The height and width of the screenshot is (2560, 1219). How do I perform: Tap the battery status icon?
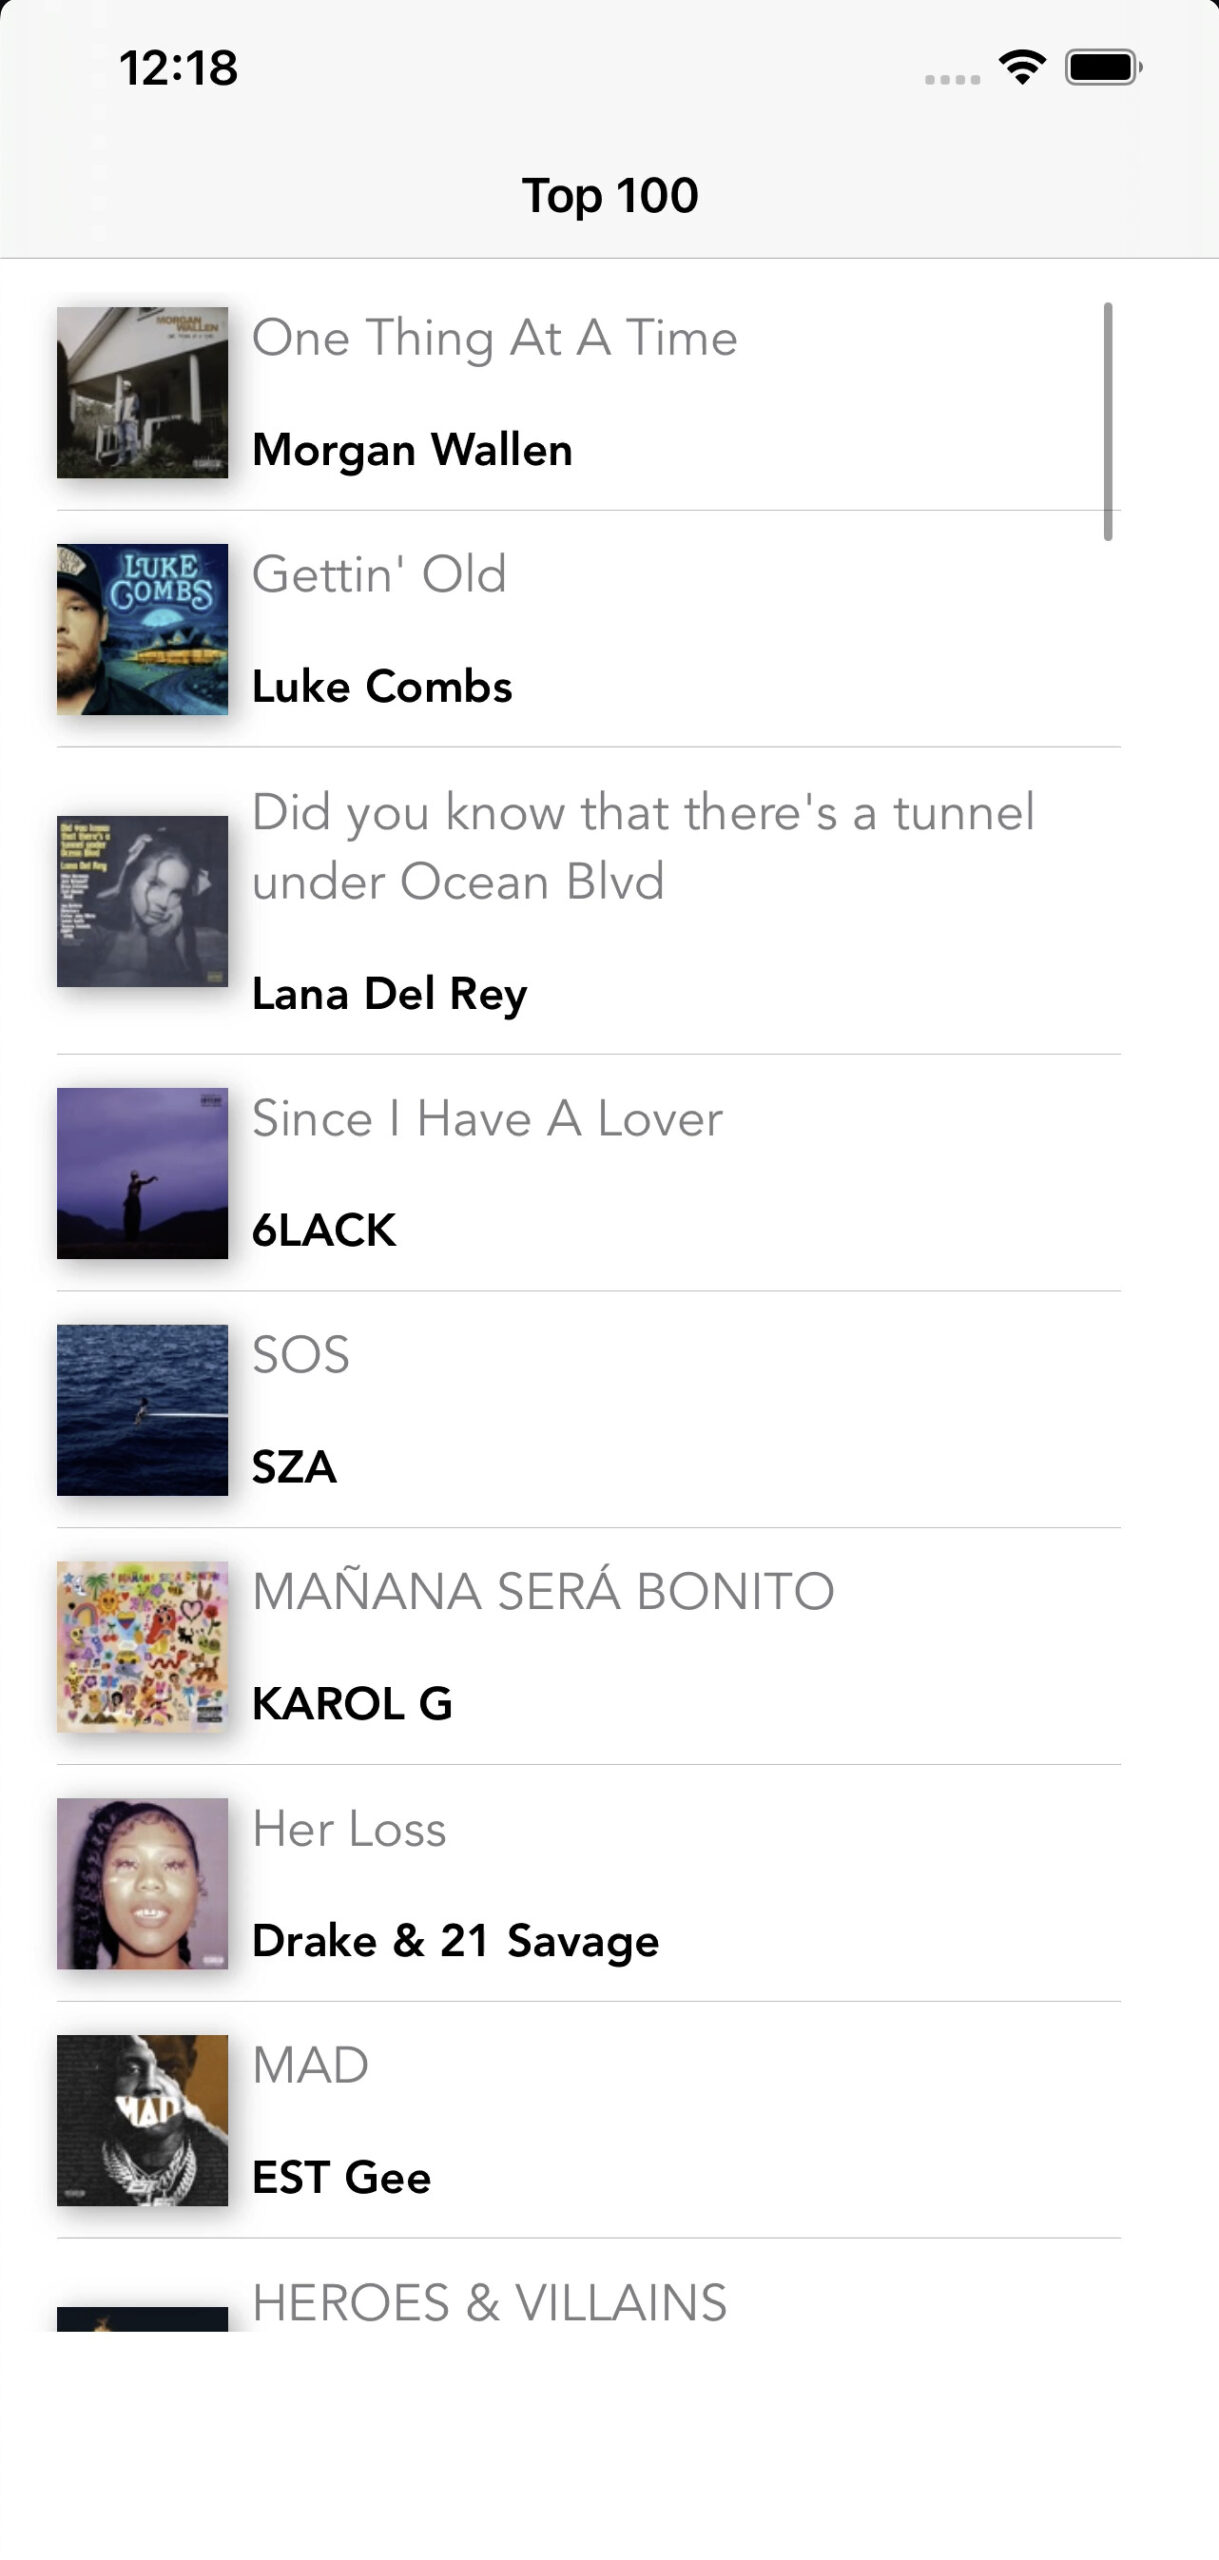click(1102, 68)
